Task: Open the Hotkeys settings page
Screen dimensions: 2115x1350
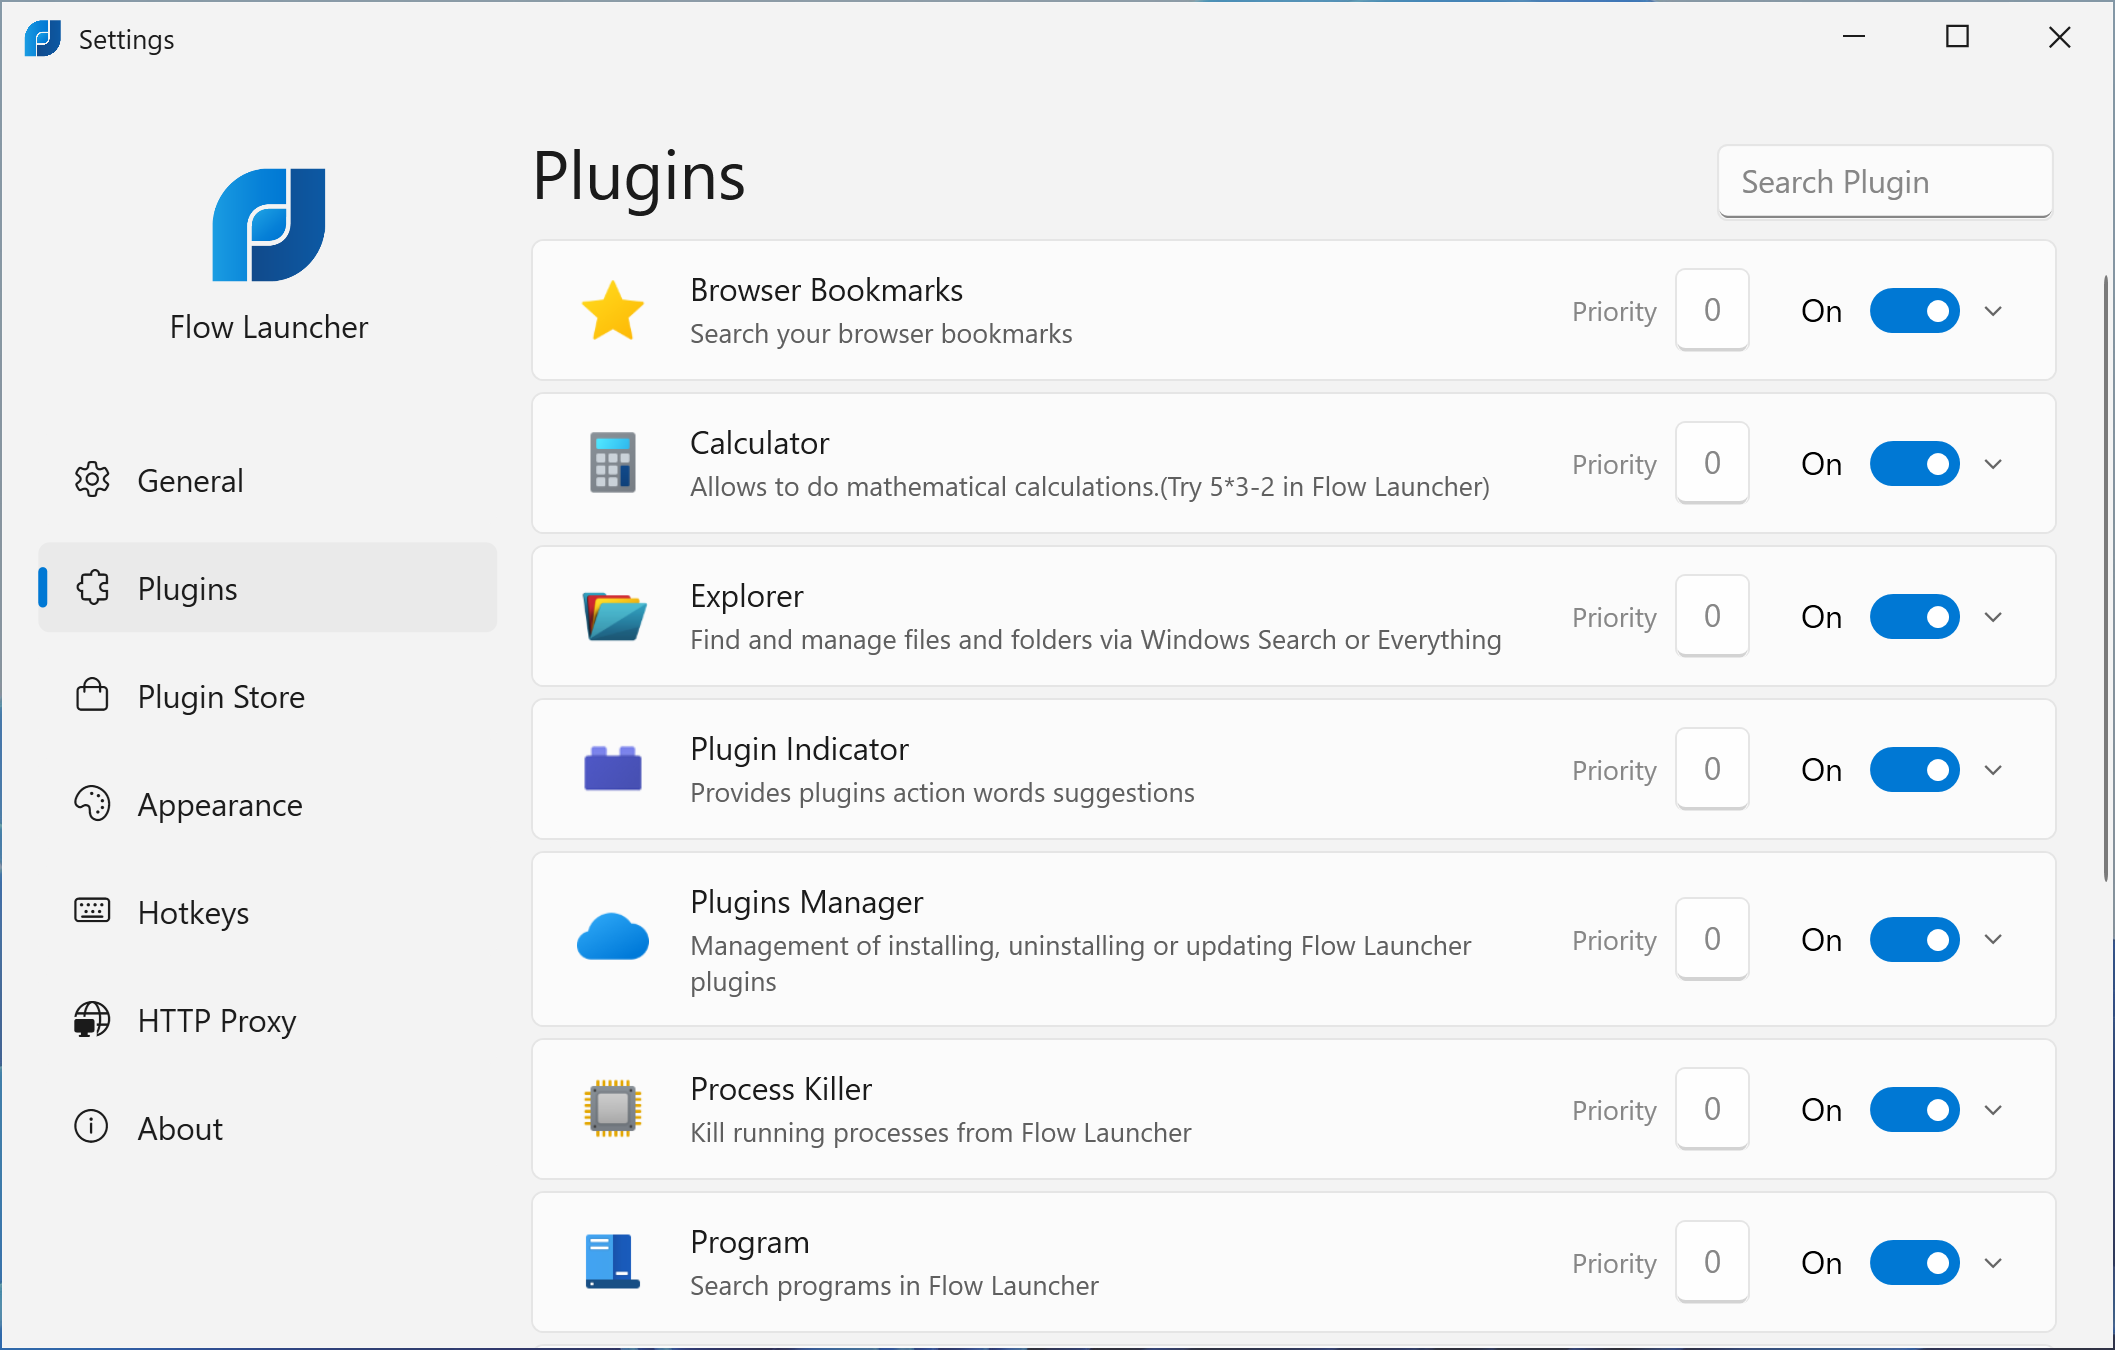Action: pos(268,912)
